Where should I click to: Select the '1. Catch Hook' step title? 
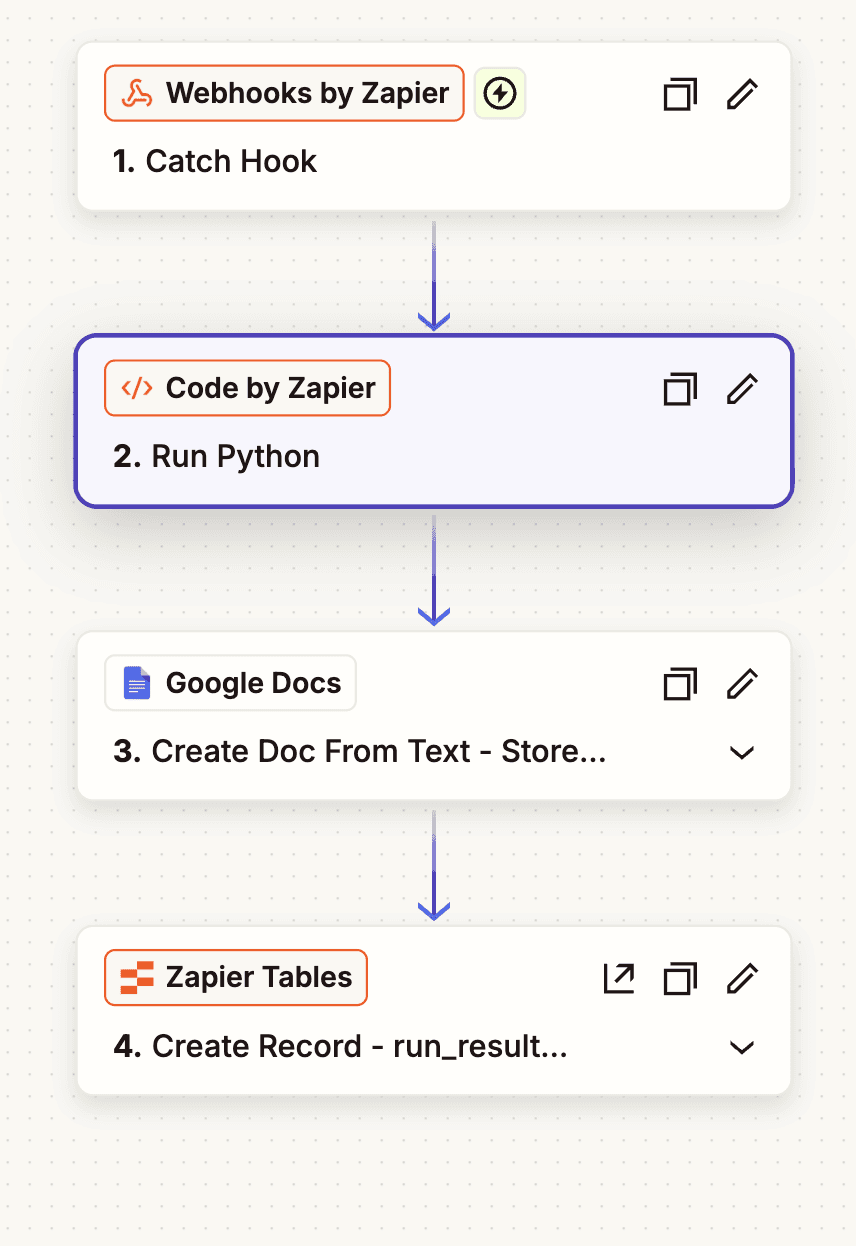tap(215, 161)
